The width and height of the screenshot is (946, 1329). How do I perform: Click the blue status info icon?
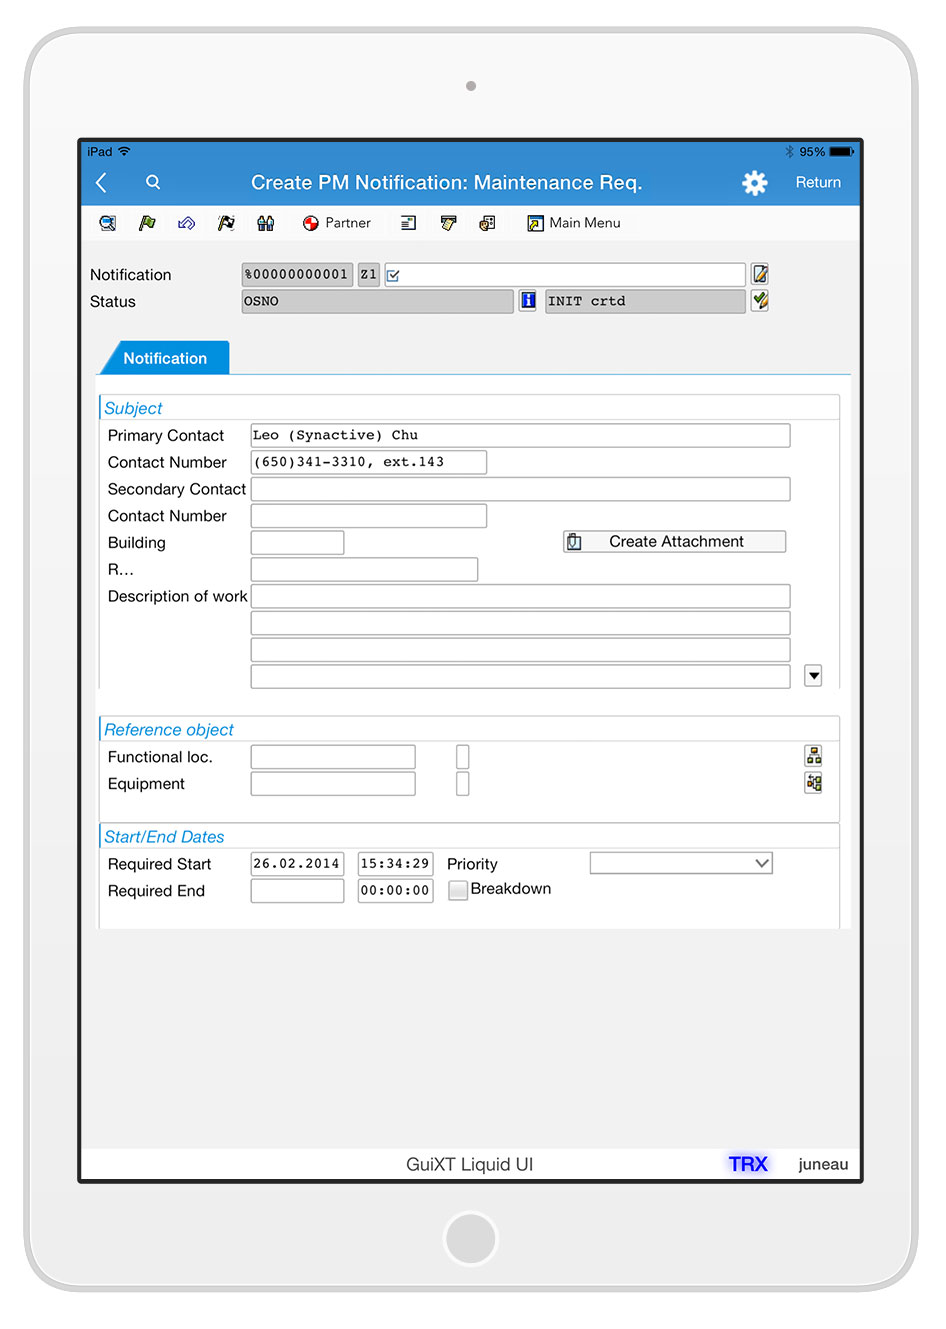[x=528, y=300]
